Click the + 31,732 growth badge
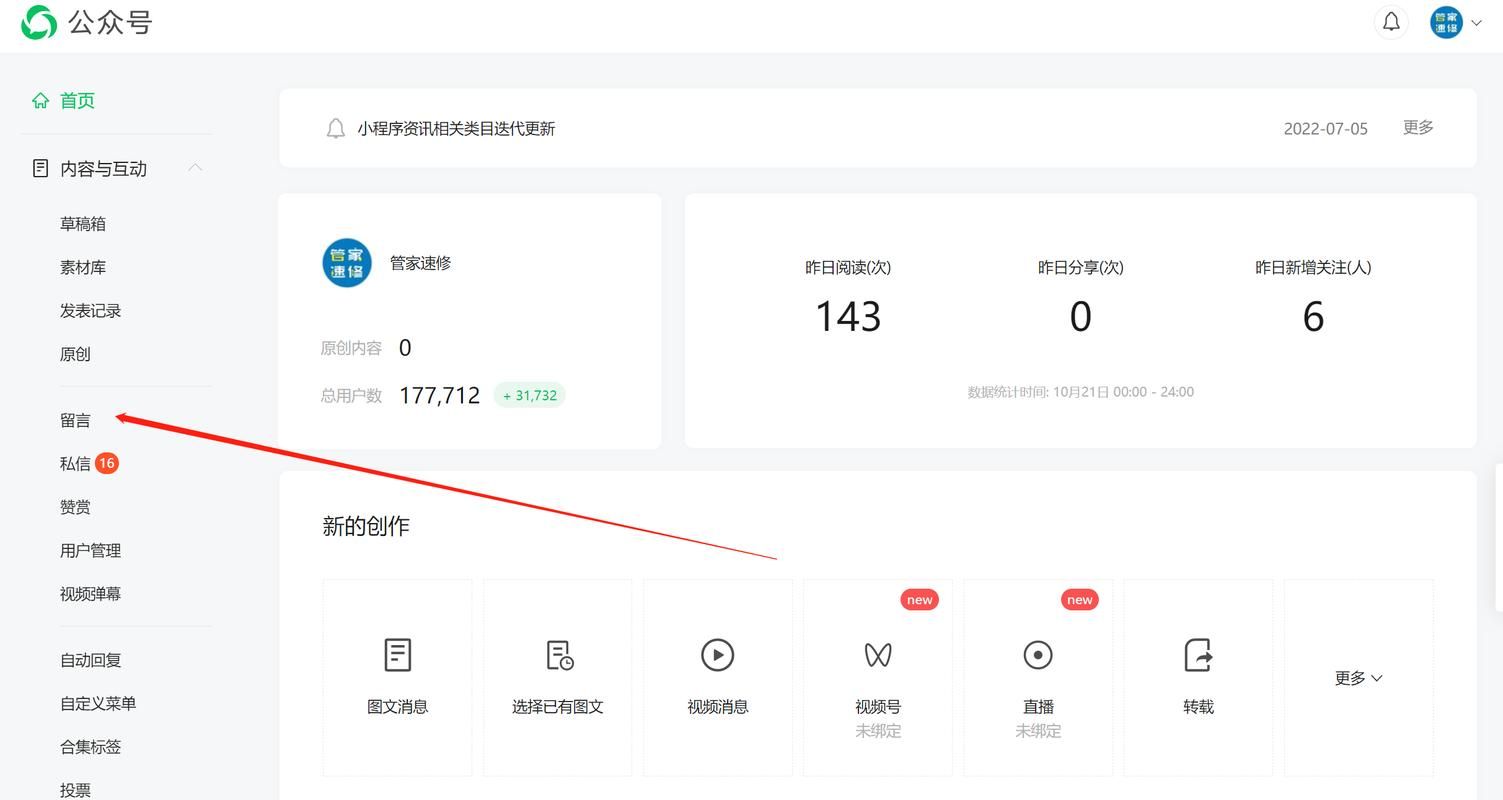This screenshot has height=800, width=1503. tap(530, 395)
